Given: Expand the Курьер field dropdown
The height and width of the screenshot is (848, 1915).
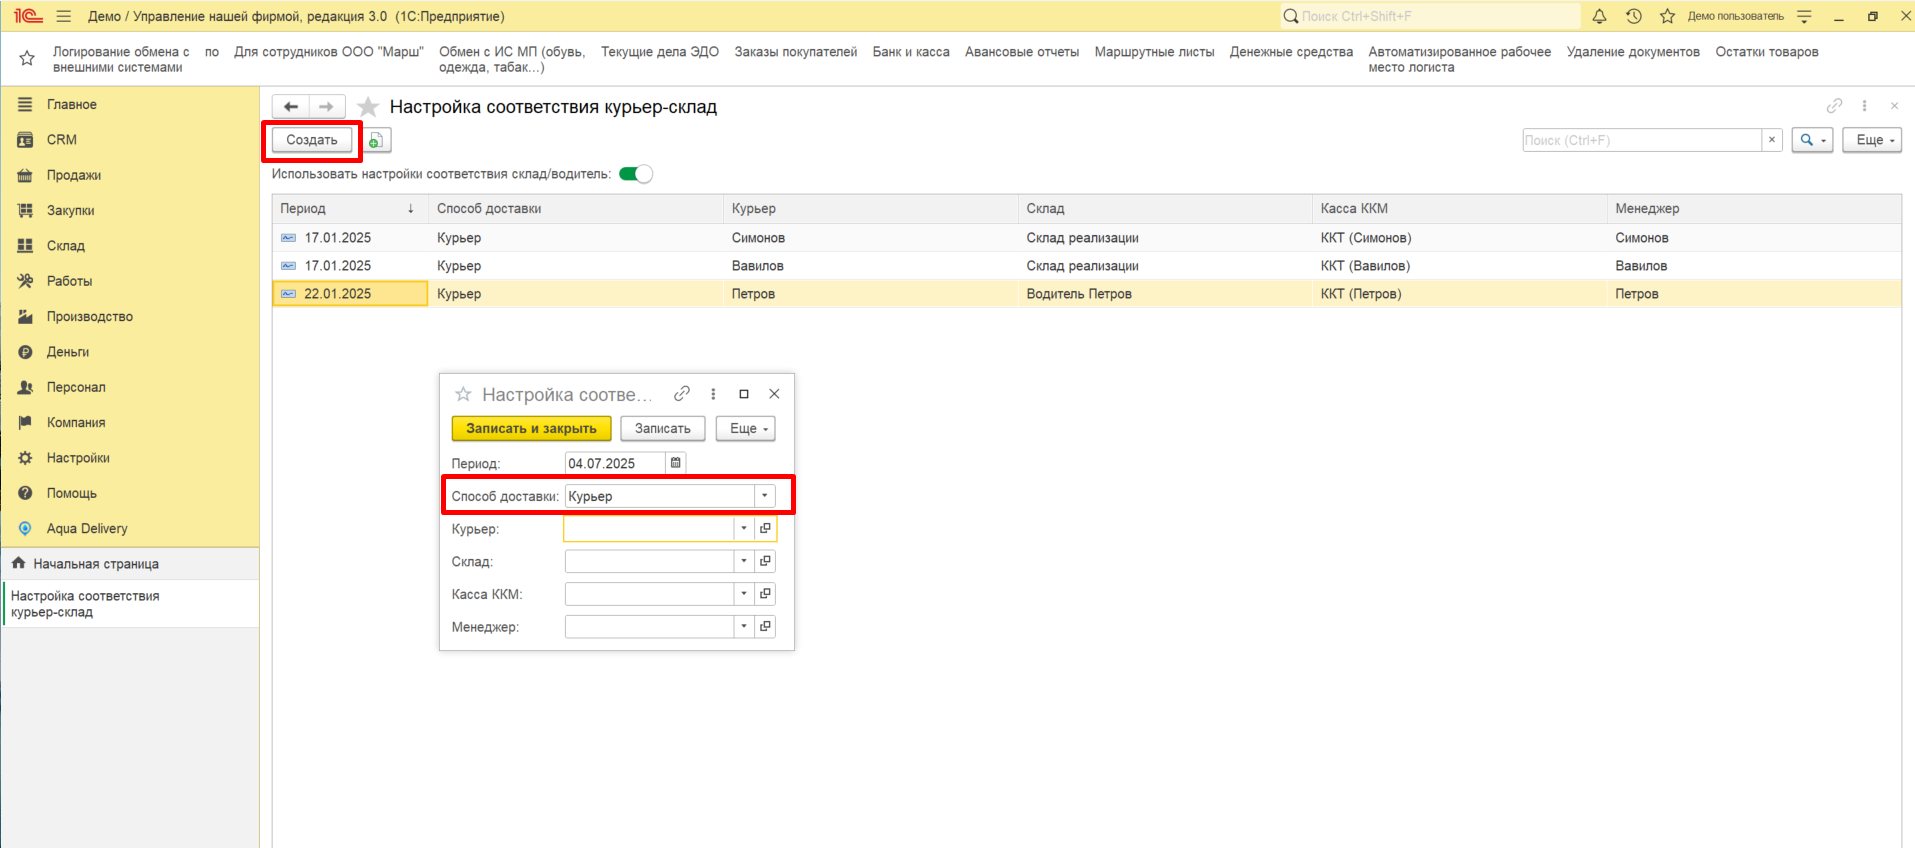Looking at the screenshot, I should [x=744, y=529].
